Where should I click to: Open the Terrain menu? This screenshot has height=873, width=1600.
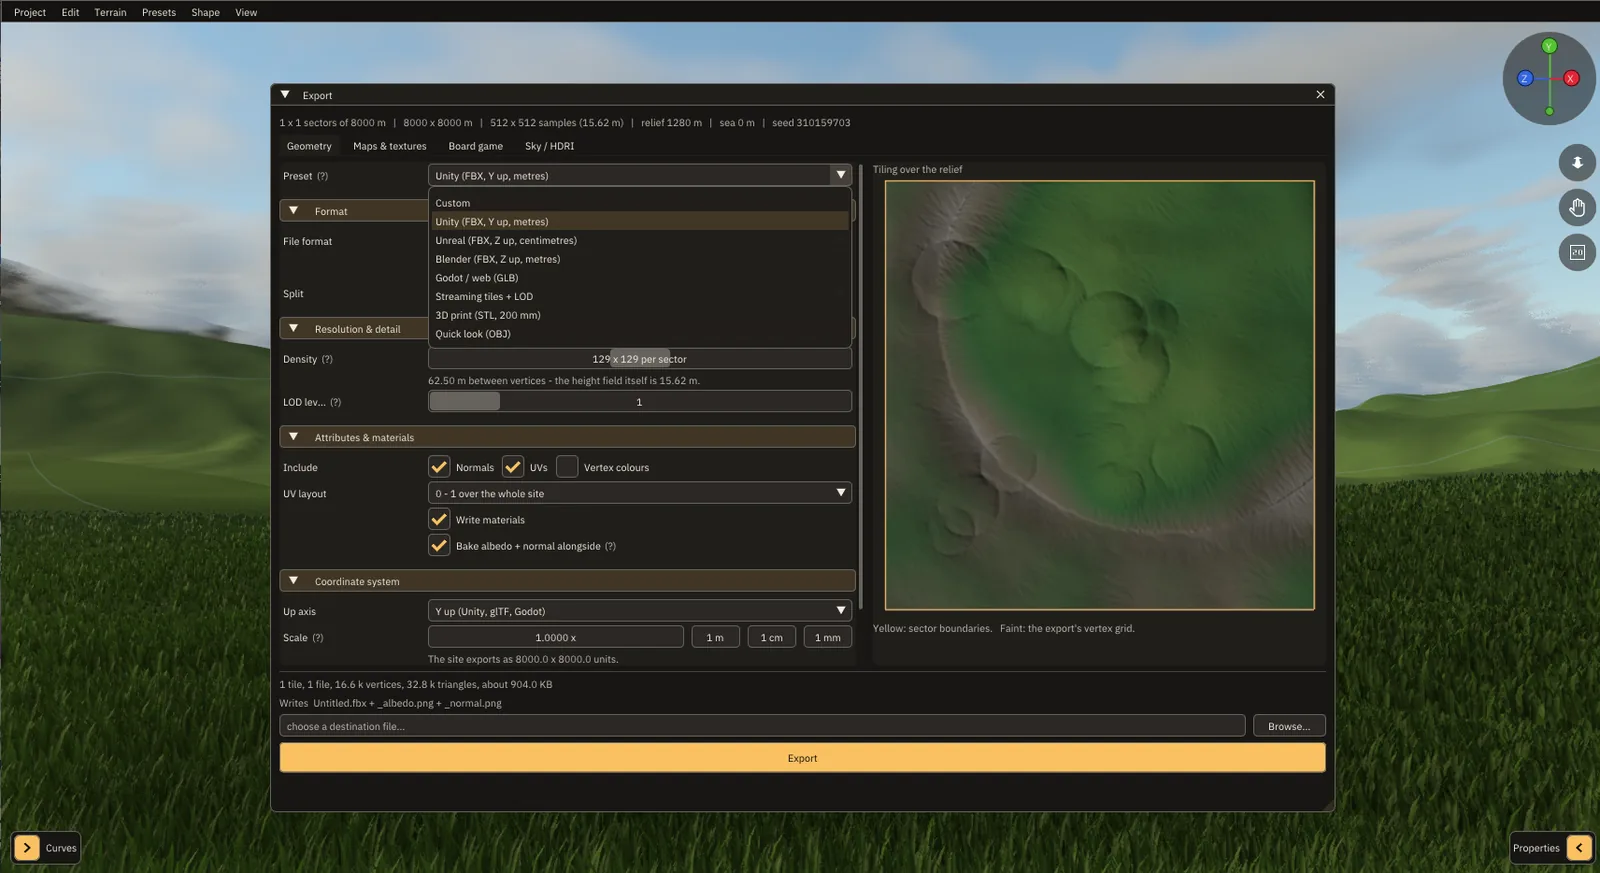(x=110, y=12)
